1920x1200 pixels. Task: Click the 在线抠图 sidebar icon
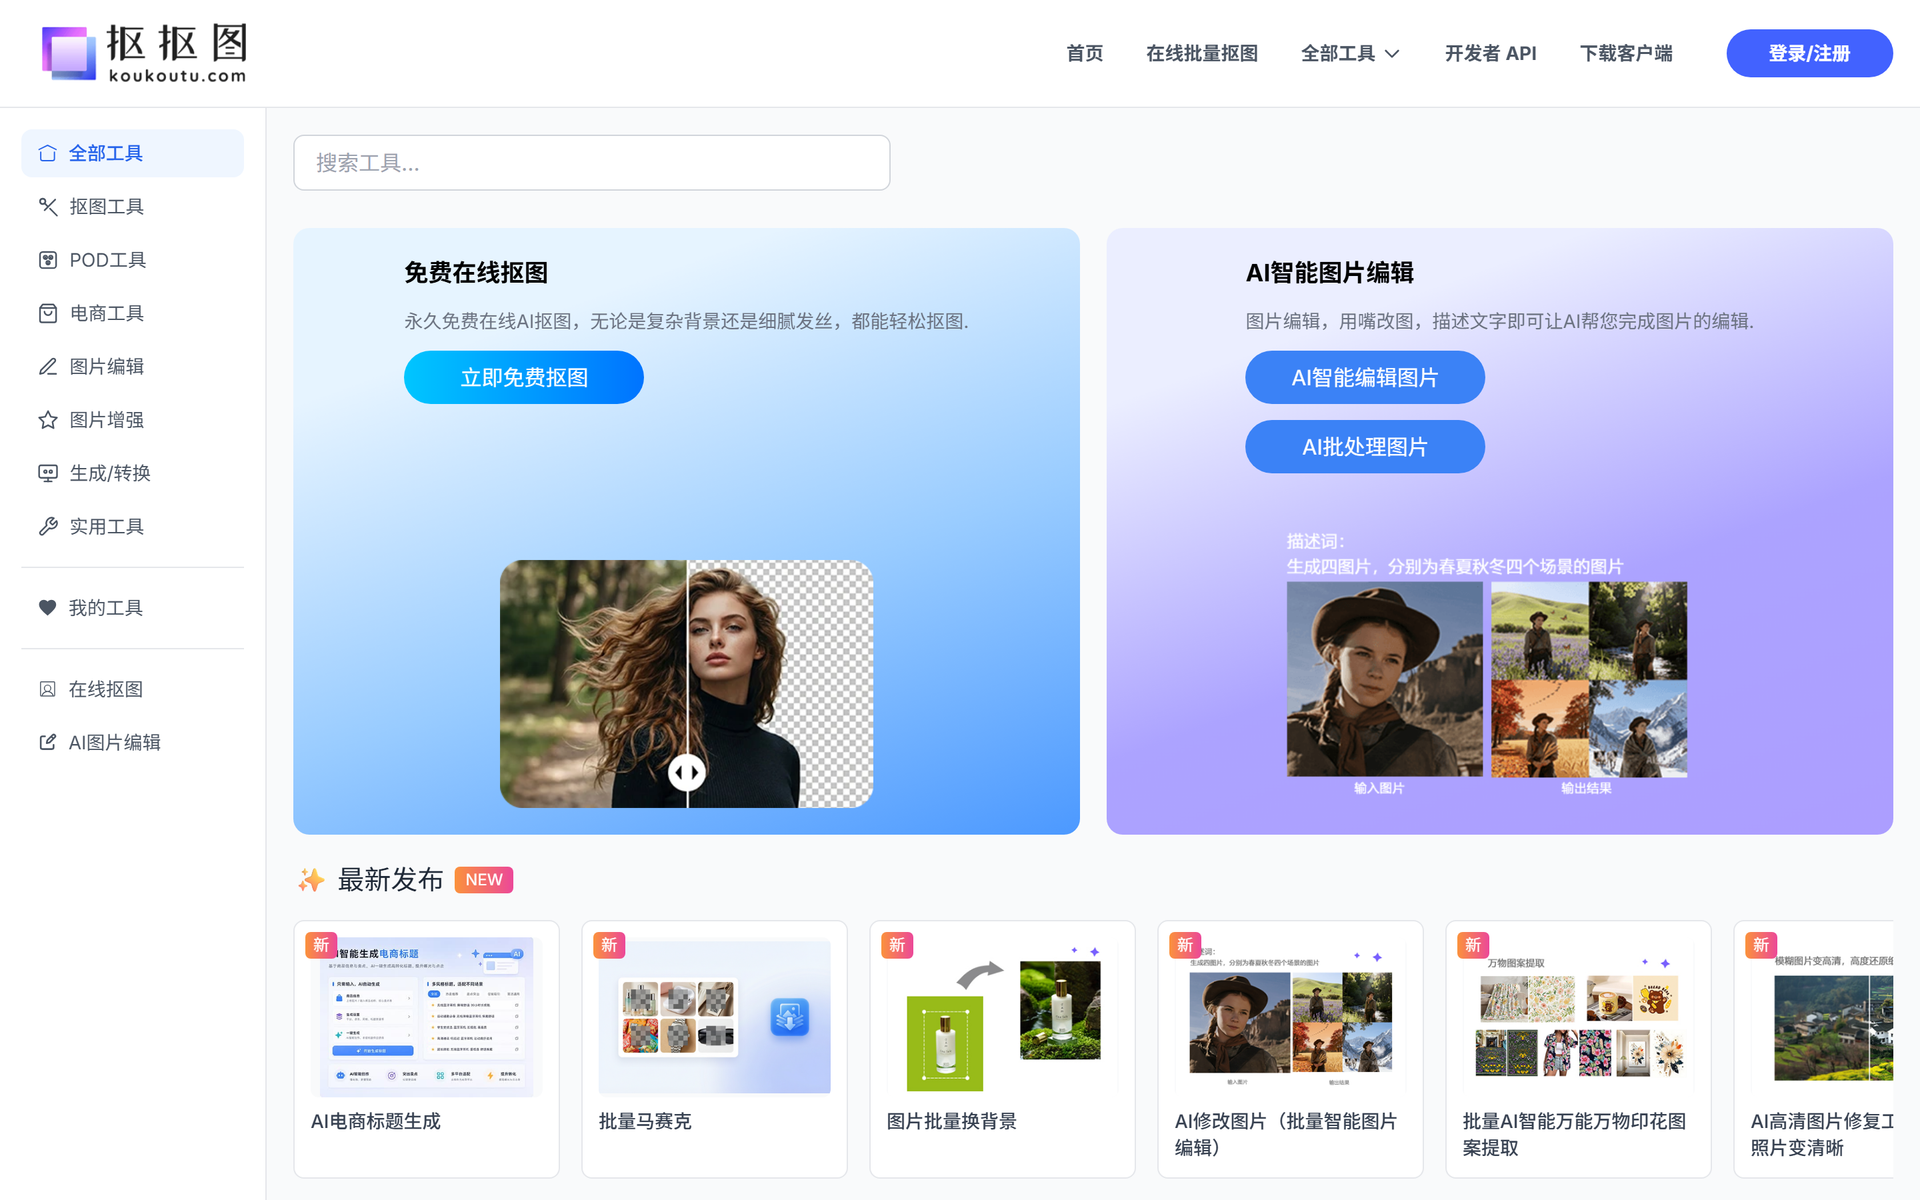(x=47, y=689)
